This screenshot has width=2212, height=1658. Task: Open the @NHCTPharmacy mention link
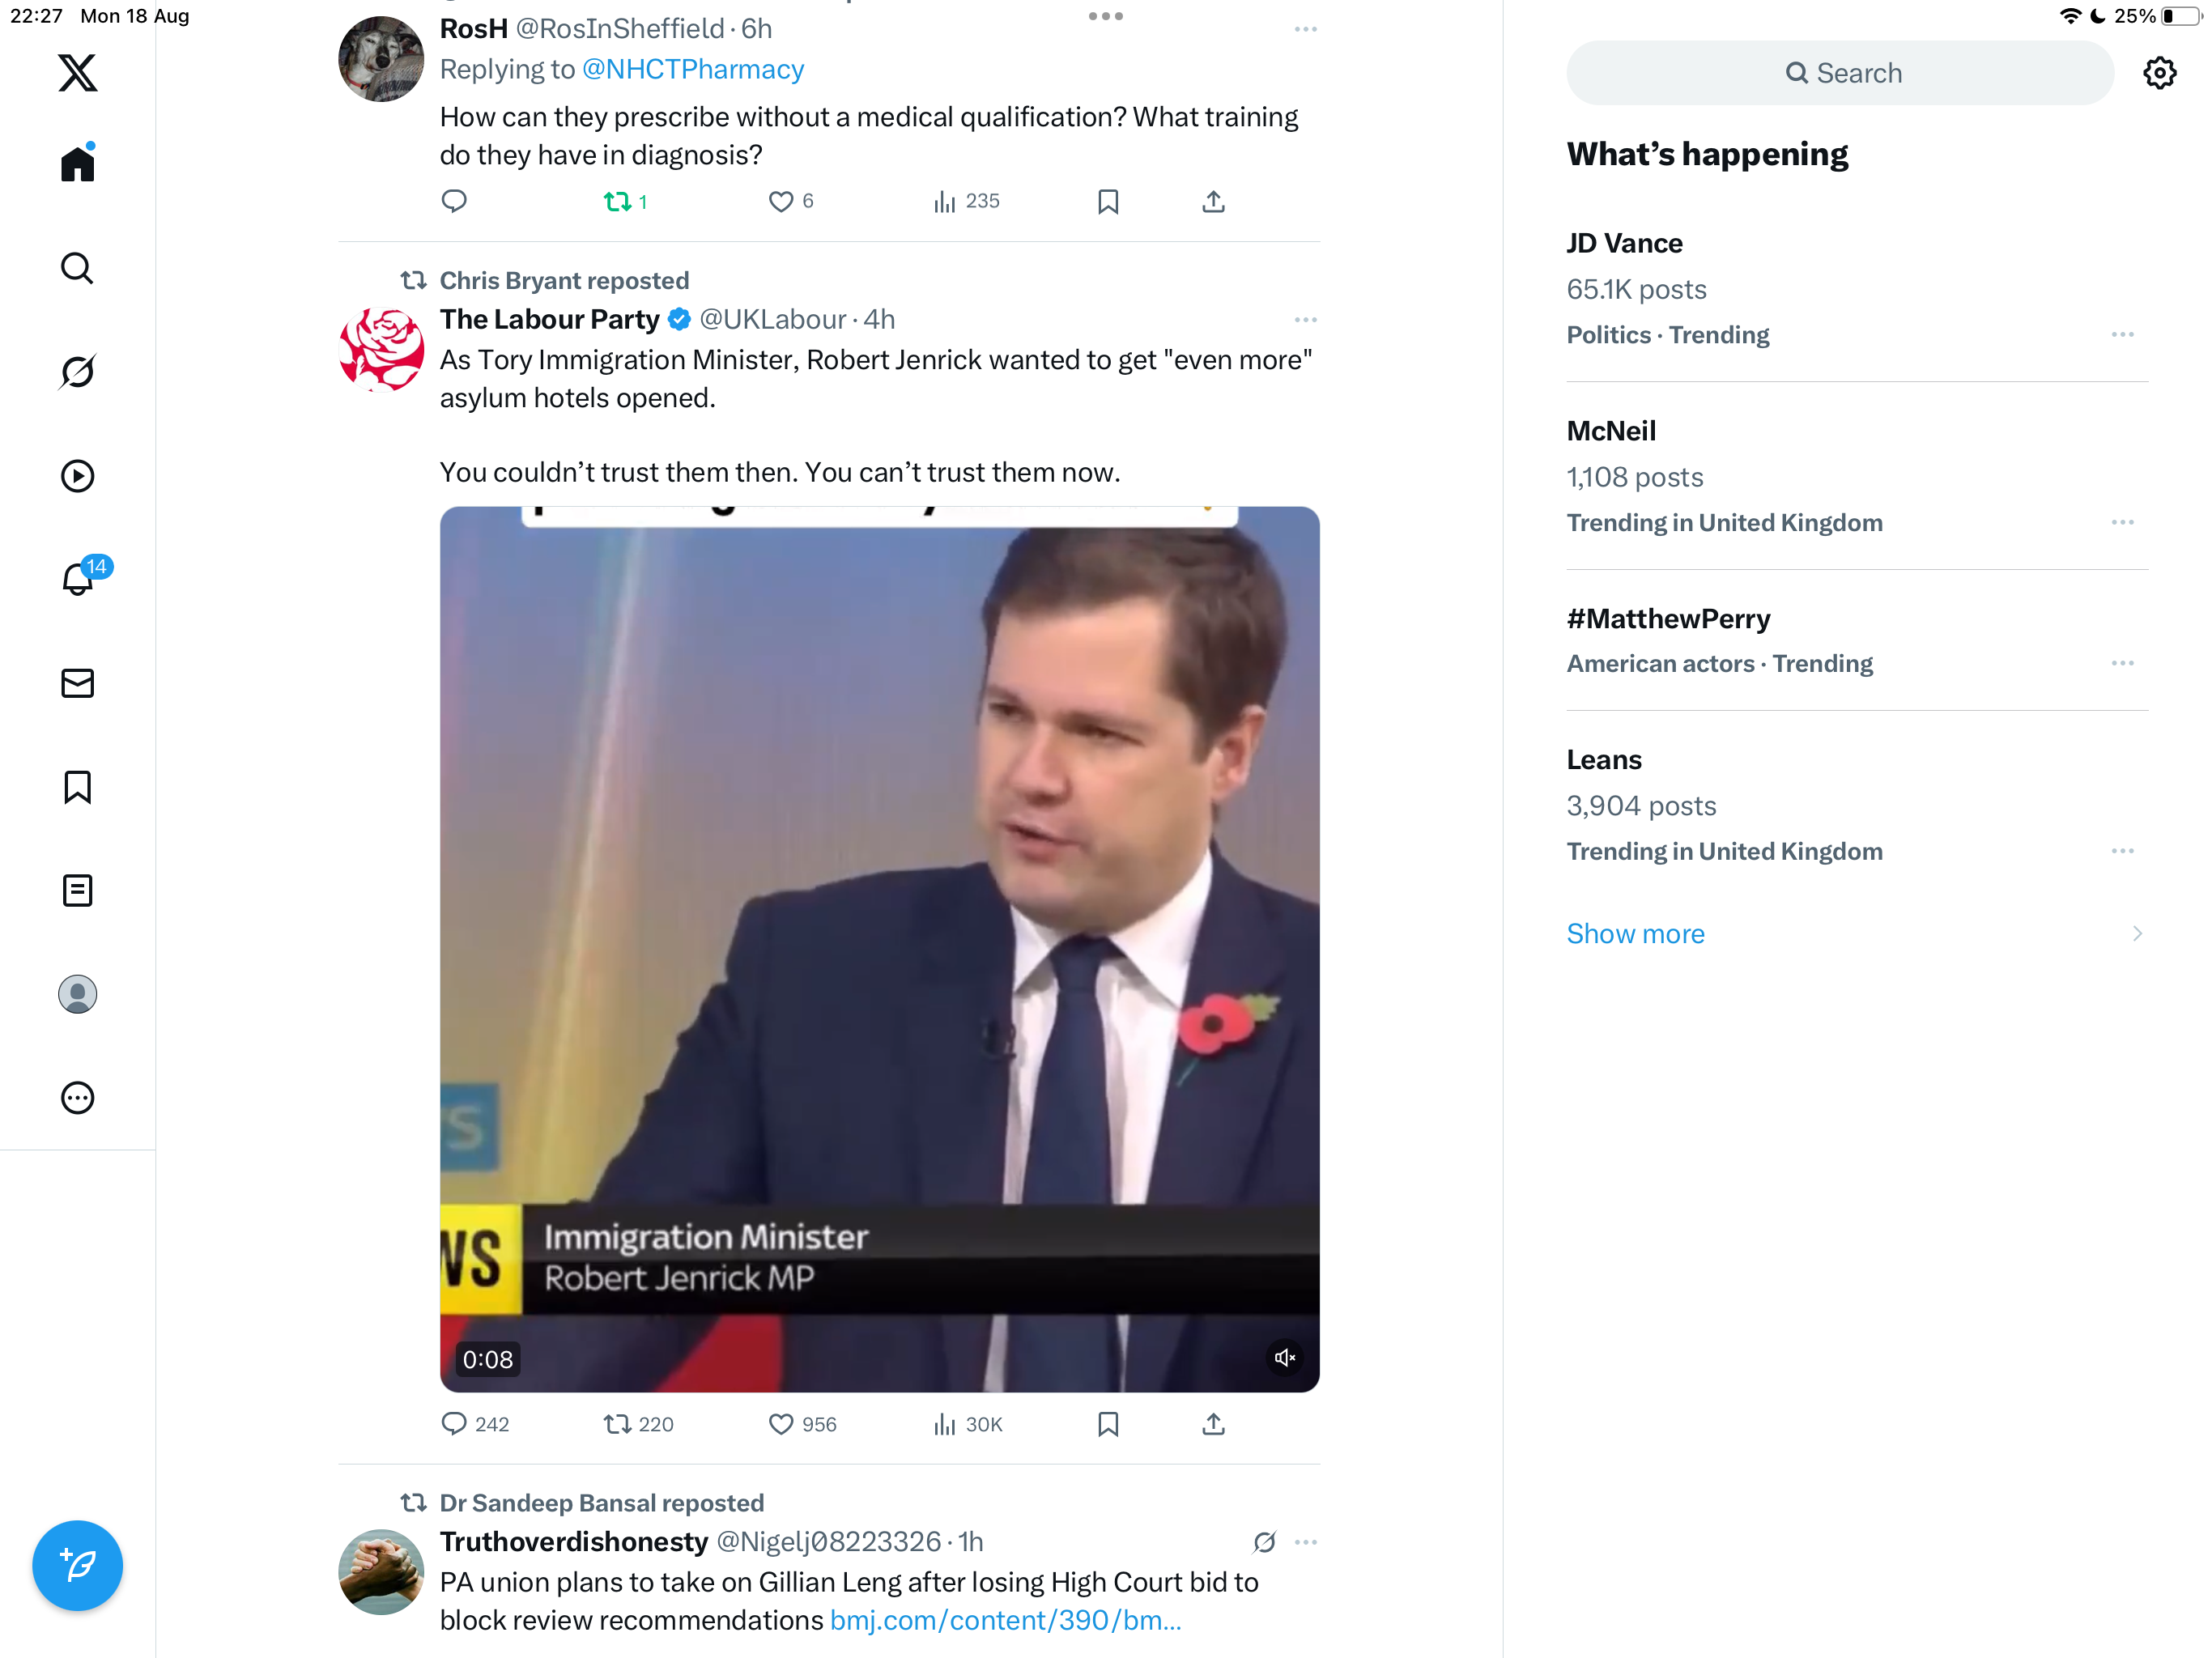pyautogui.click(x=693, y=69)
